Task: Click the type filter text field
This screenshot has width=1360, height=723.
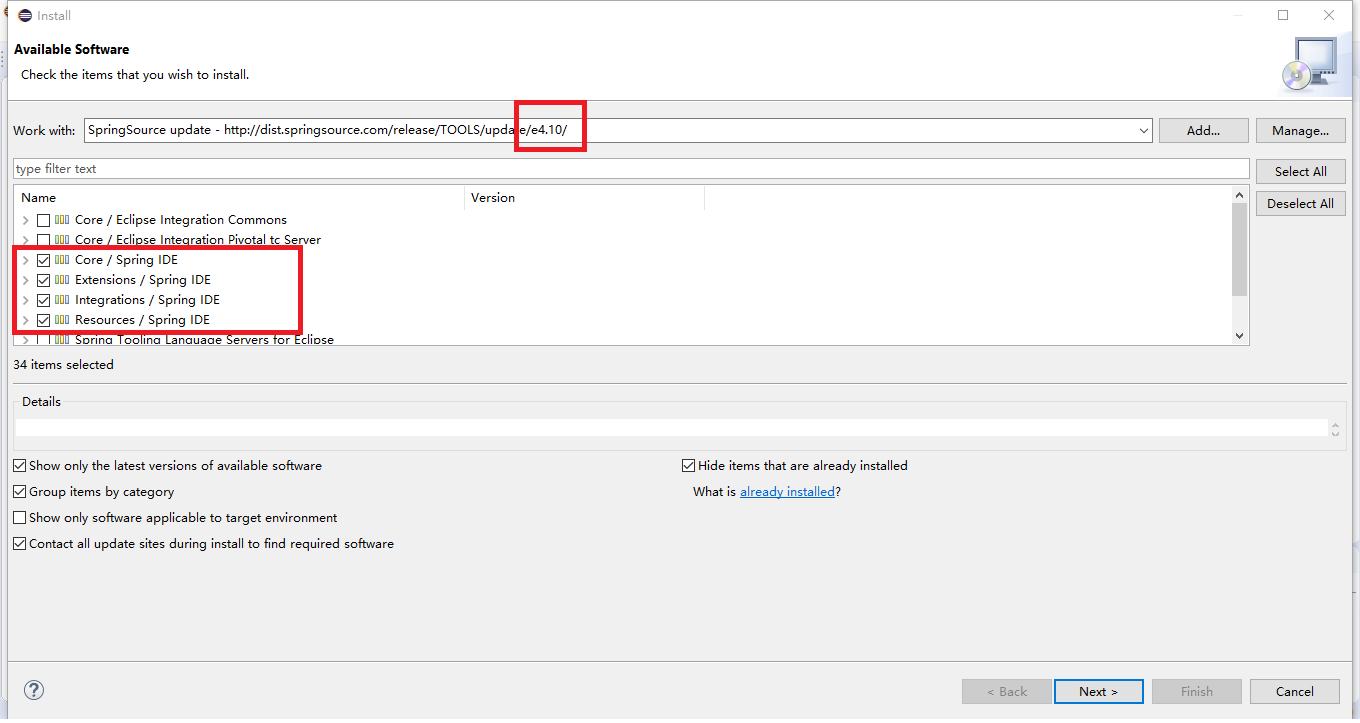Action: (x=631, y=169)
